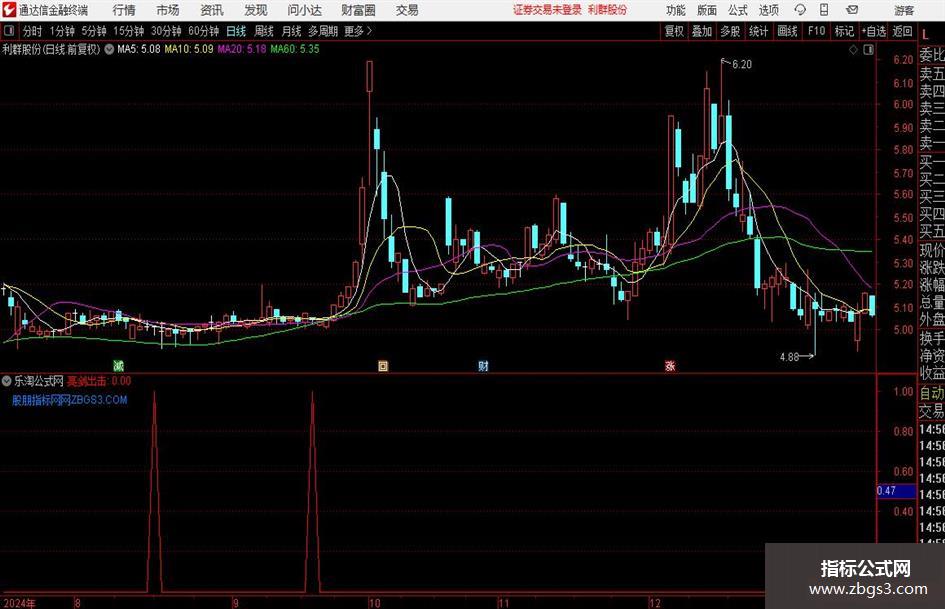Click the 财 event marker on chart
The width and height of the screenshot is (945, 609).
tap(483, 365)
